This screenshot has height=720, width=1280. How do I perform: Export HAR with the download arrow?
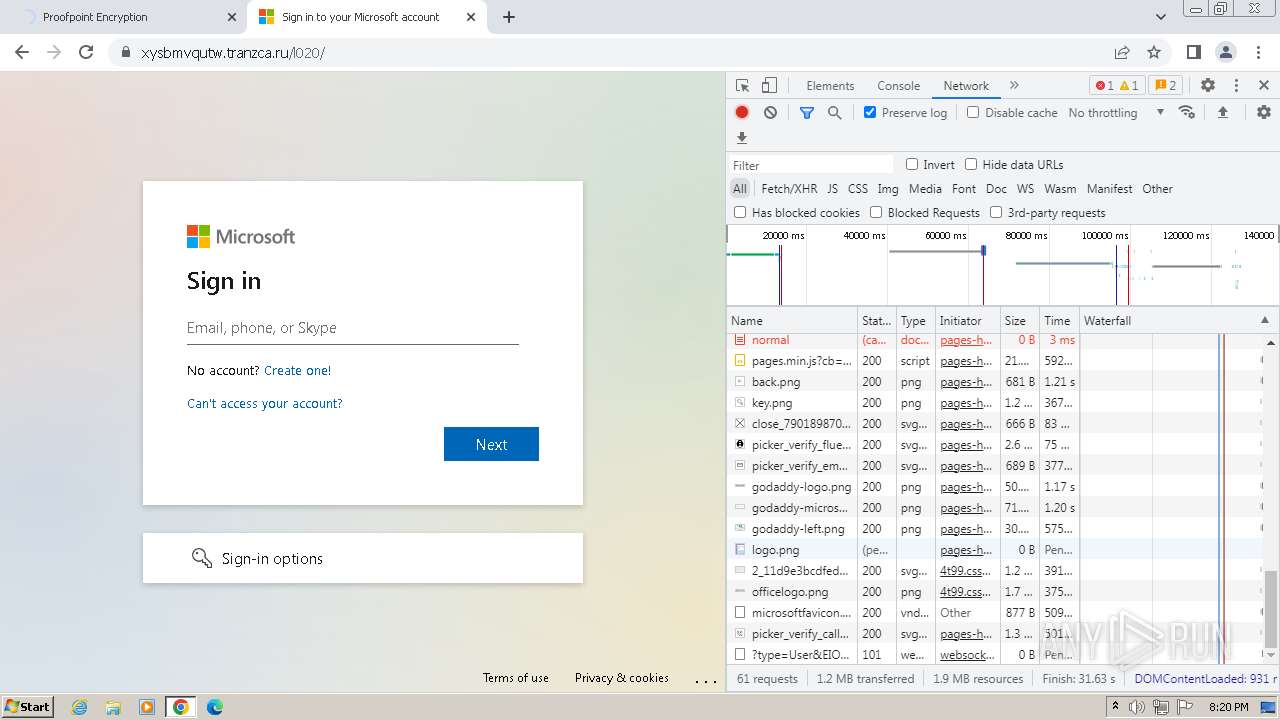(x=742, y=138)
